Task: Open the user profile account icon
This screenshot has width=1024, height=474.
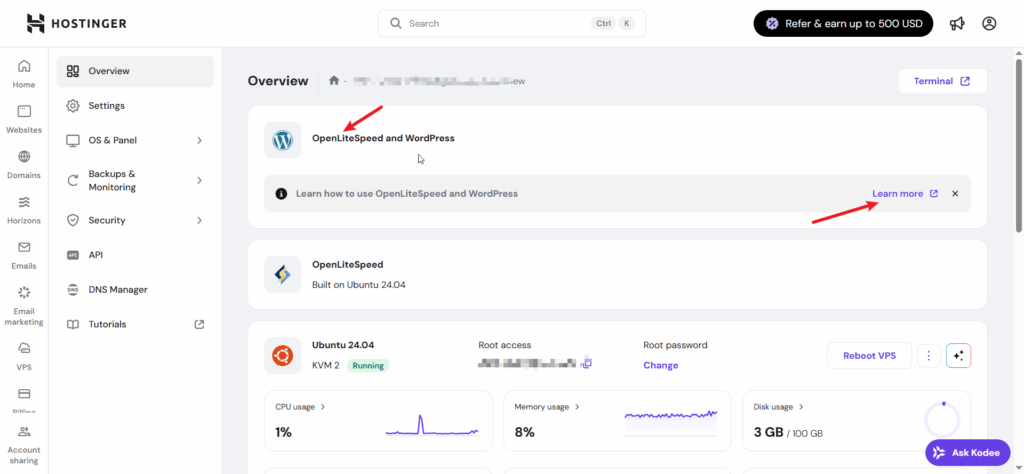Action: pyautogui.click(x=989, y=23)
